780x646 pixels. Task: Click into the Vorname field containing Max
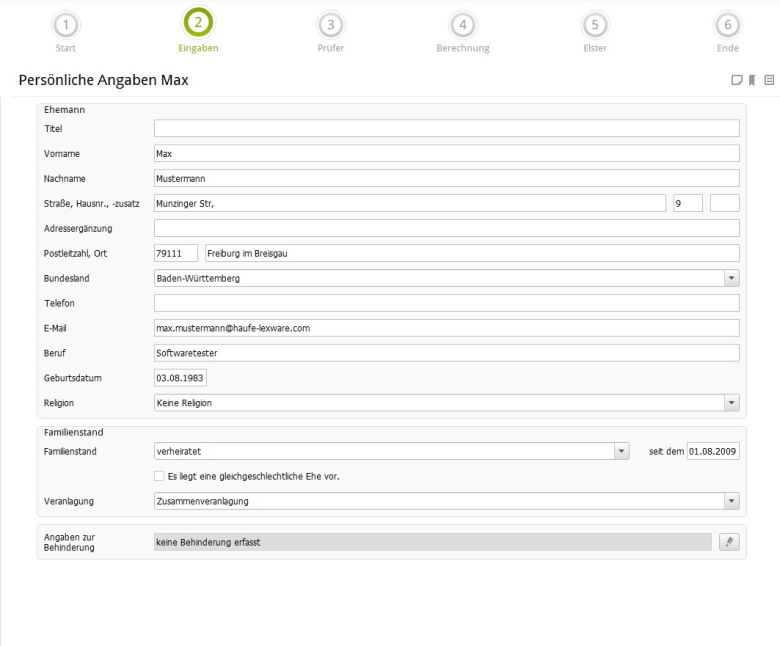pos(446,154)
